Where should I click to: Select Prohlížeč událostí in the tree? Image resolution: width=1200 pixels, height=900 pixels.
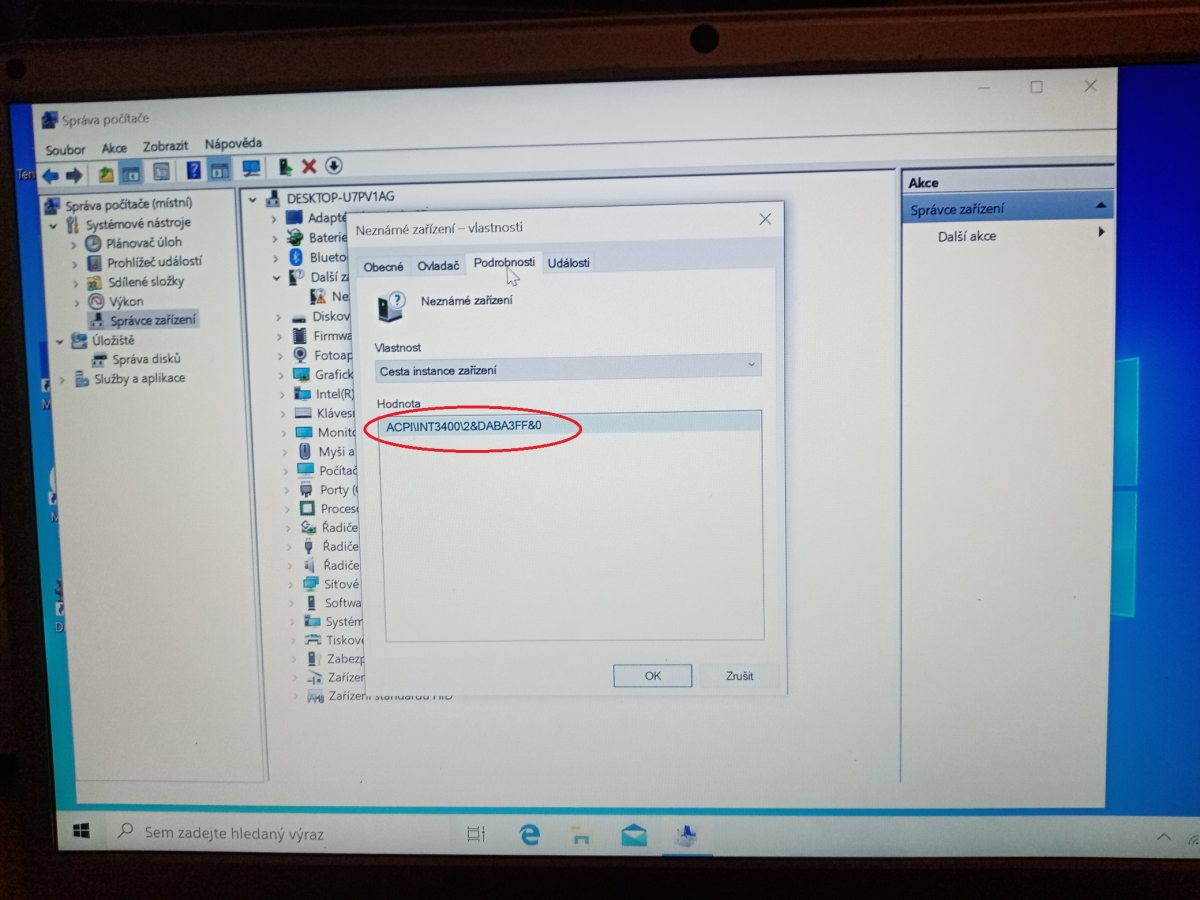coord(155,262)
